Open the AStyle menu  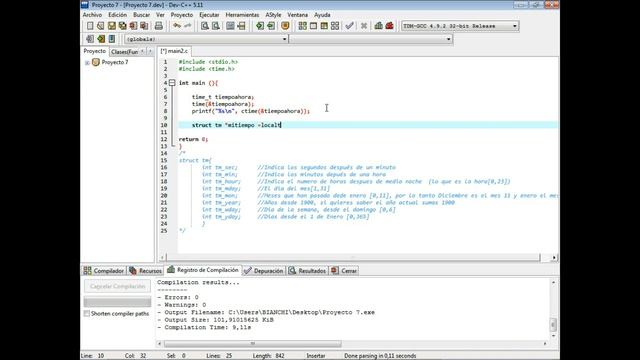[273, 15]
